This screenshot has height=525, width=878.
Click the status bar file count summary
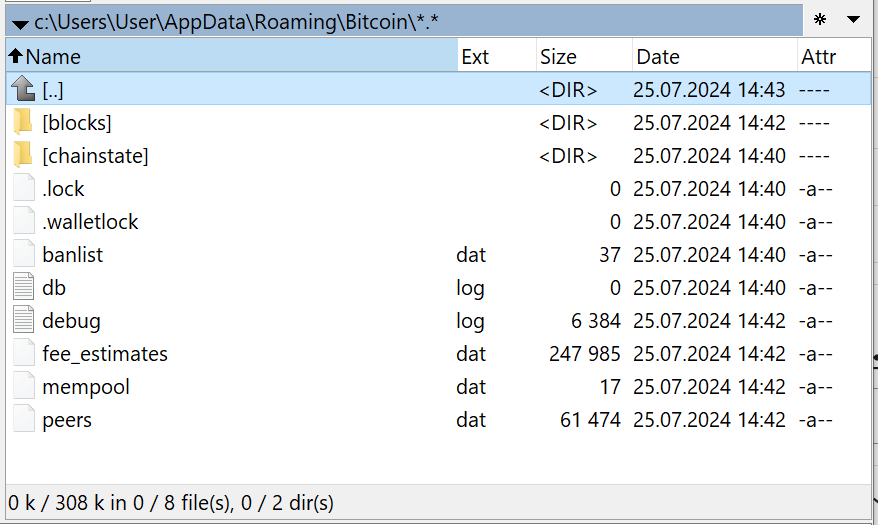[x=171, y=503]
